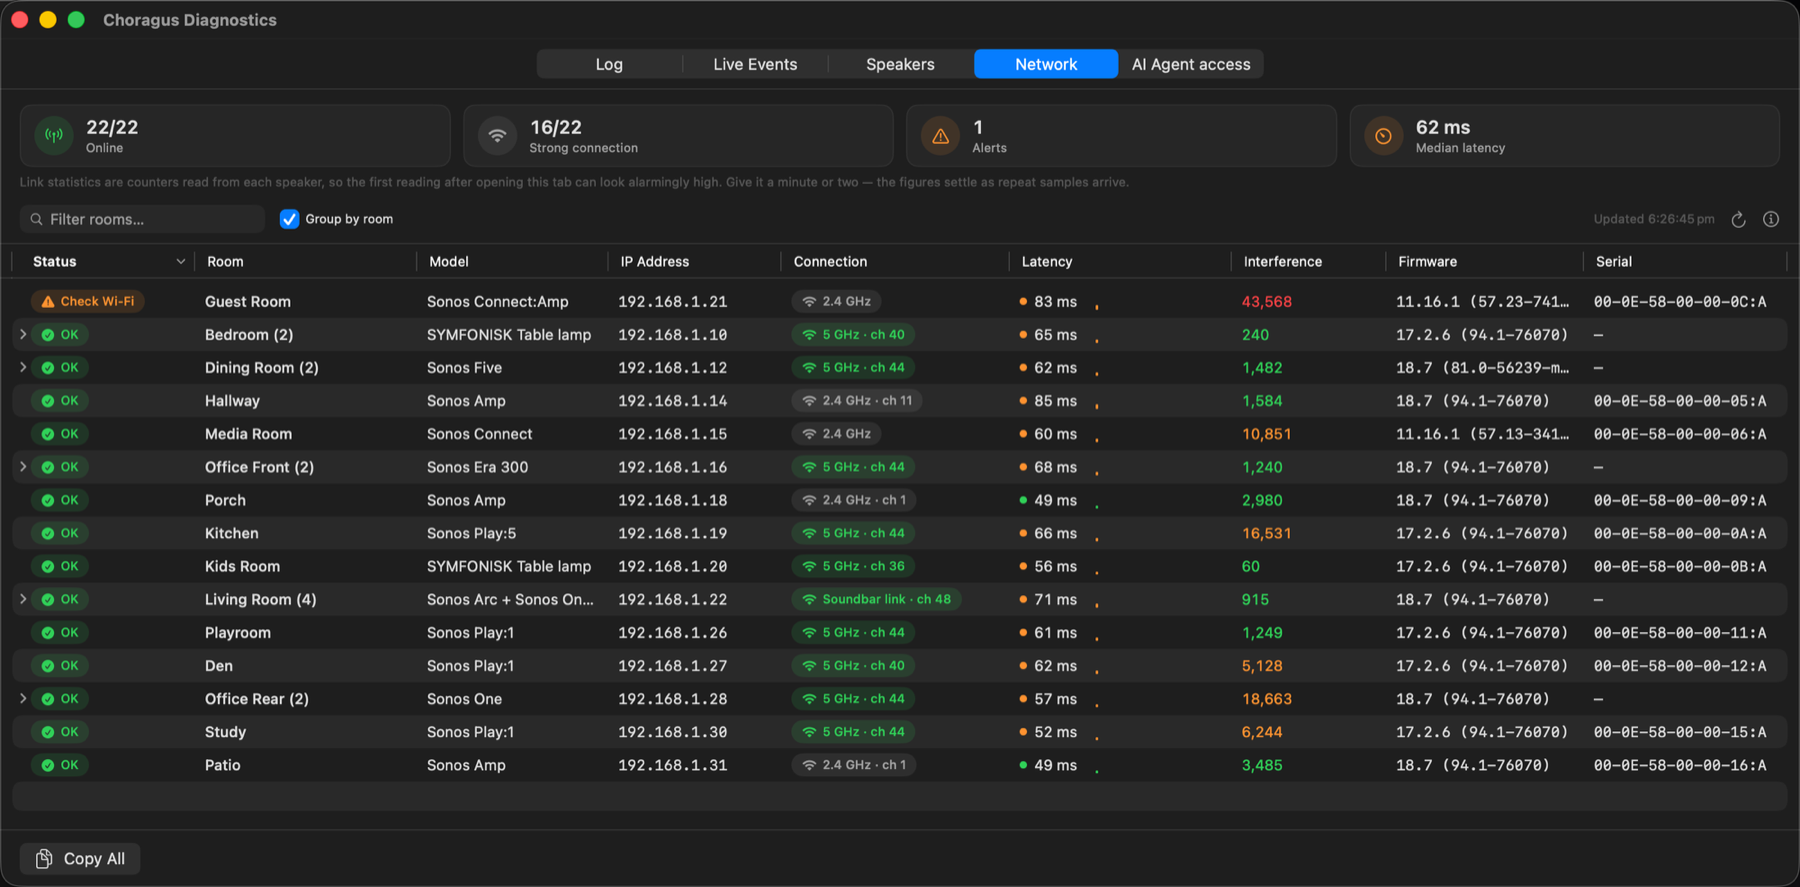Sort by the Latency column header
The width and height of the screenshot is (1800, 887).
click(1047, 262)
